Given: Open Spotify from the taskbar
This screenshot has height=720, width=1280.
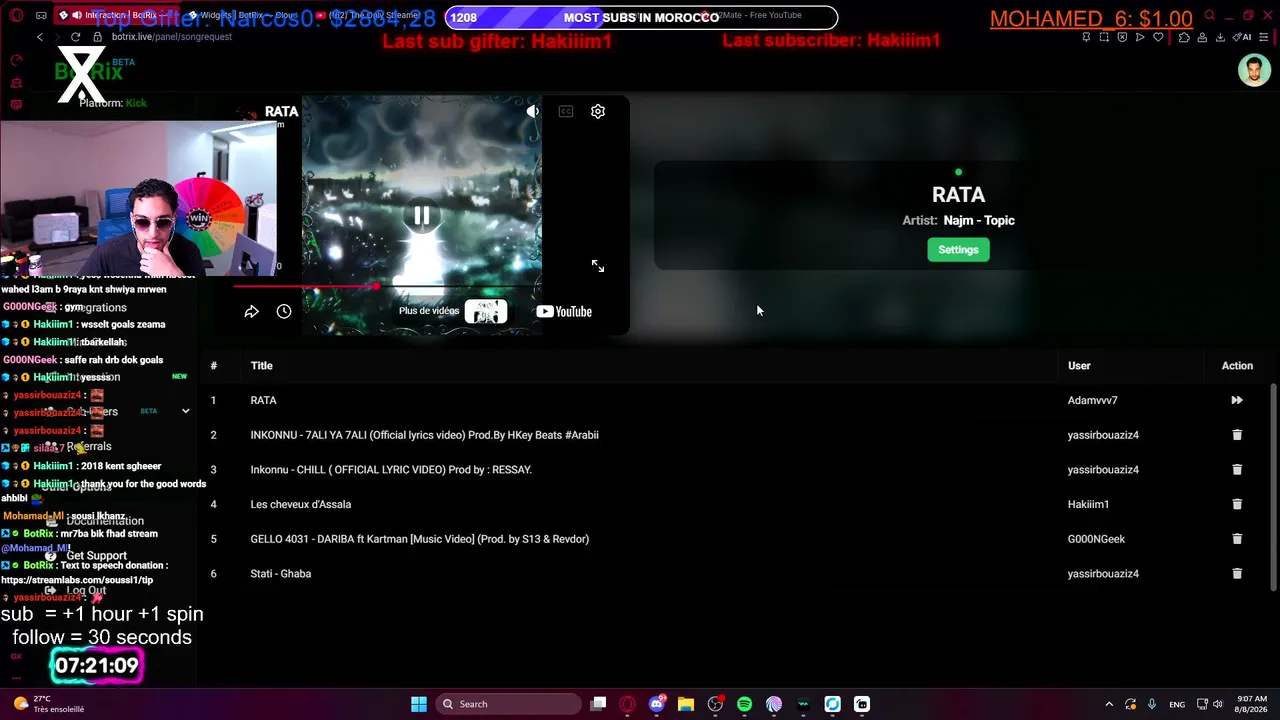Looking at the screenshot, I should (x=744, y=704).
